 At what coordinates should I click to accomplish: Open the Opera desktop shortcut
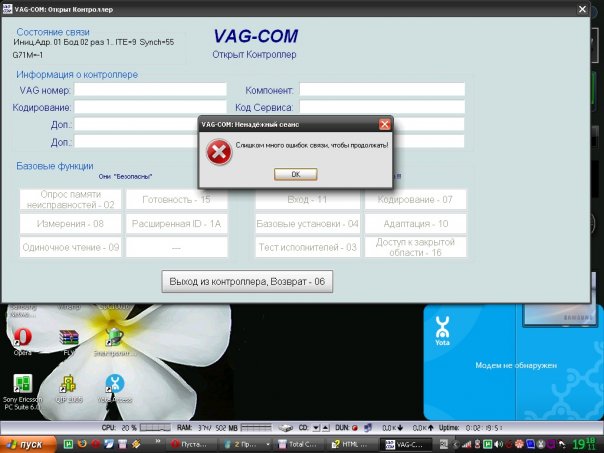[x=22, y=341]
